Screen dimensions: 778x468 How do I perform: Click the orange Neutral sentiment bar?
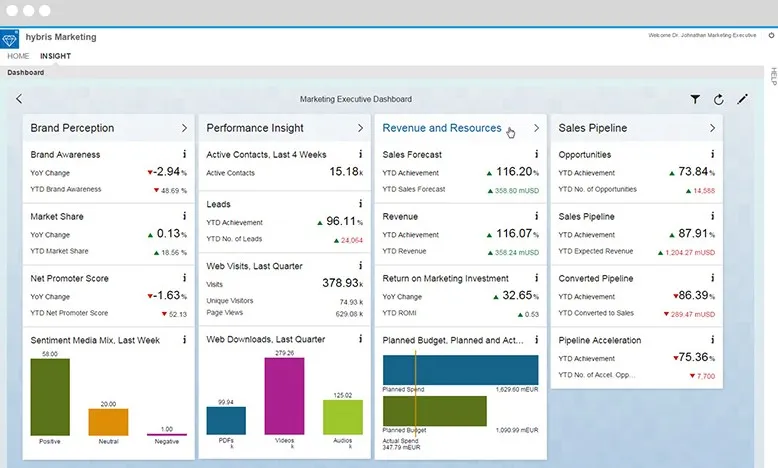click(x=108, y=422)
